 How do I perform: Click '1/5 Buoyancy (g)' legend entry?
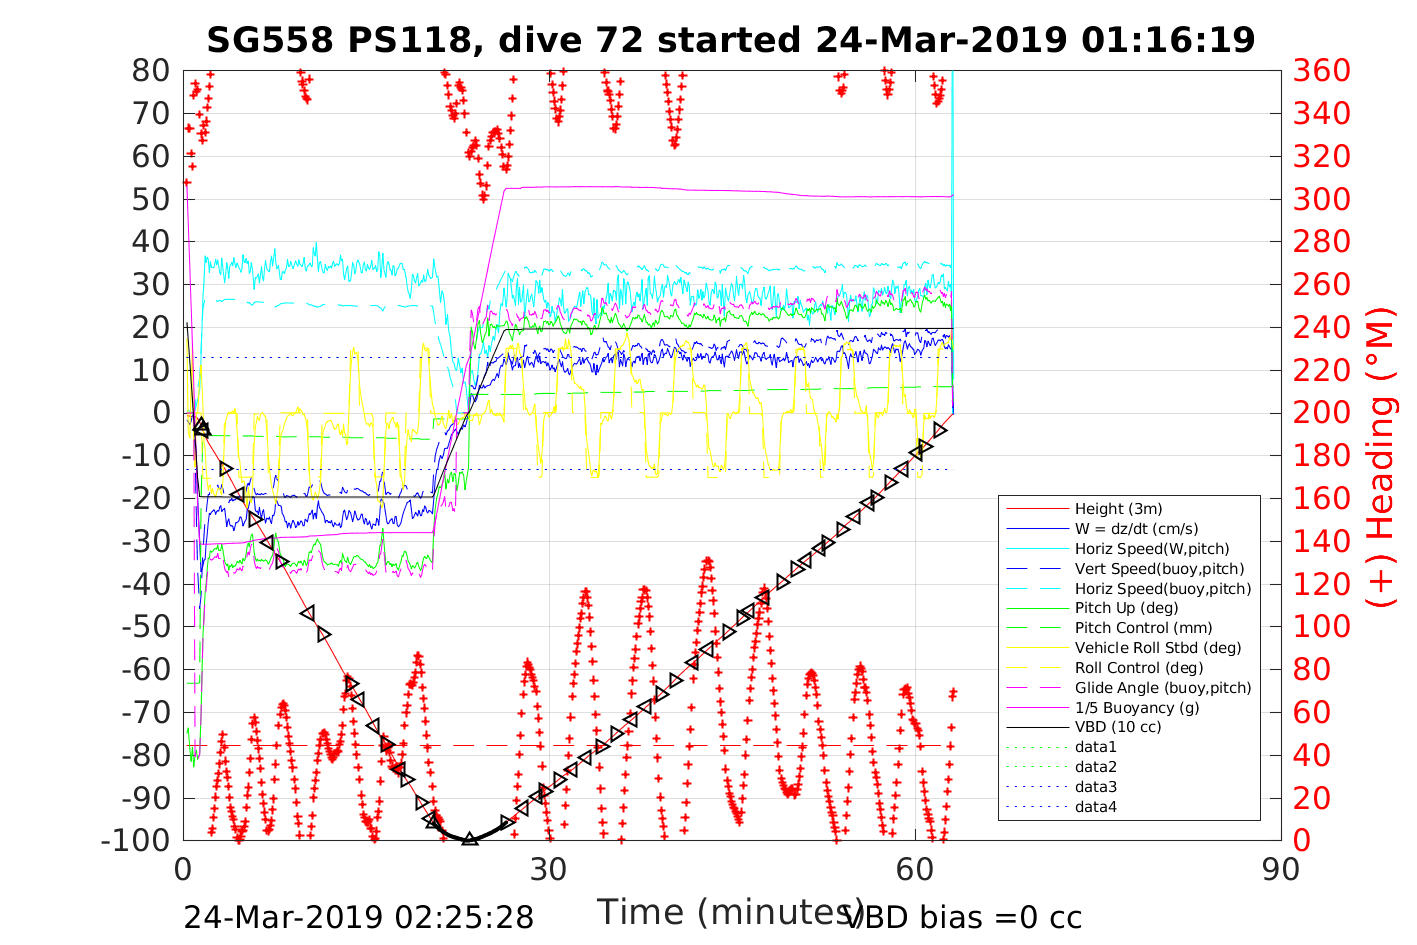tap(1137, 708)
